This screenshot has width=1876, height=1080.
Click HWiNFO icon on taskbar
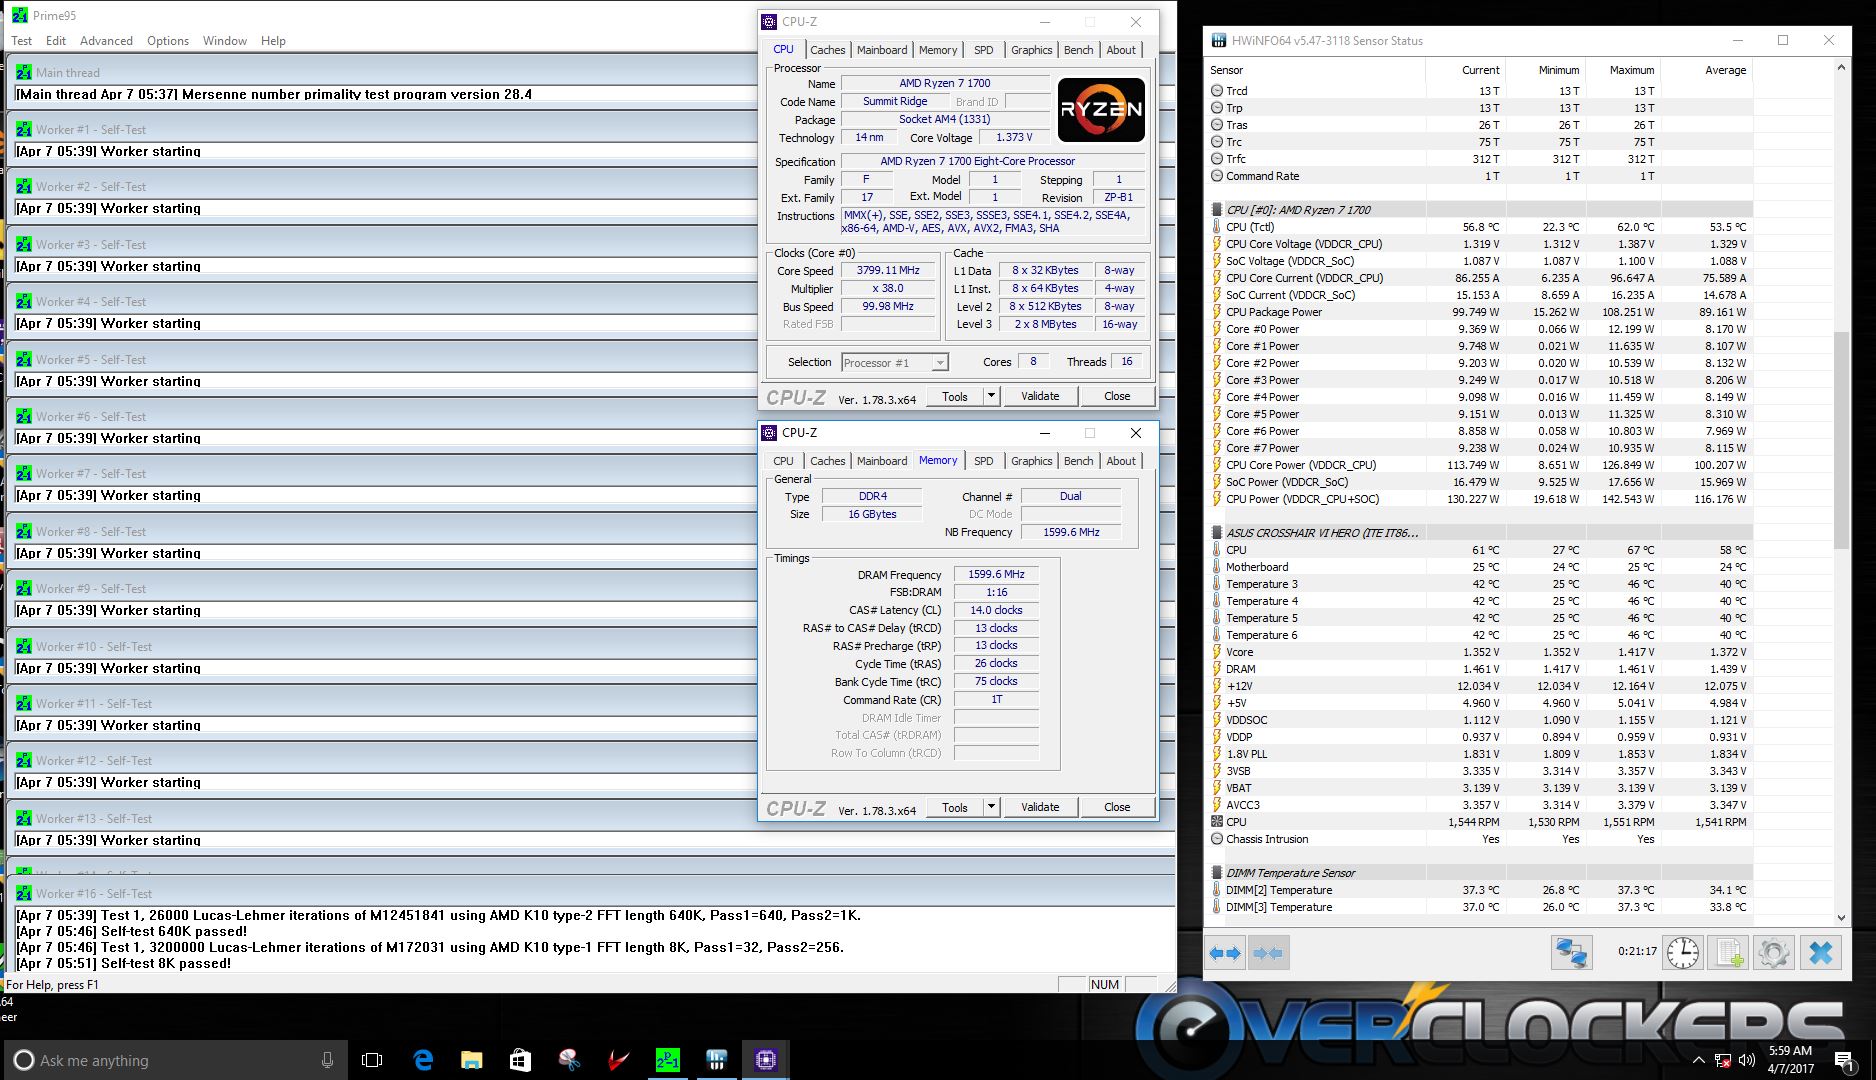tap(716, 1060)
